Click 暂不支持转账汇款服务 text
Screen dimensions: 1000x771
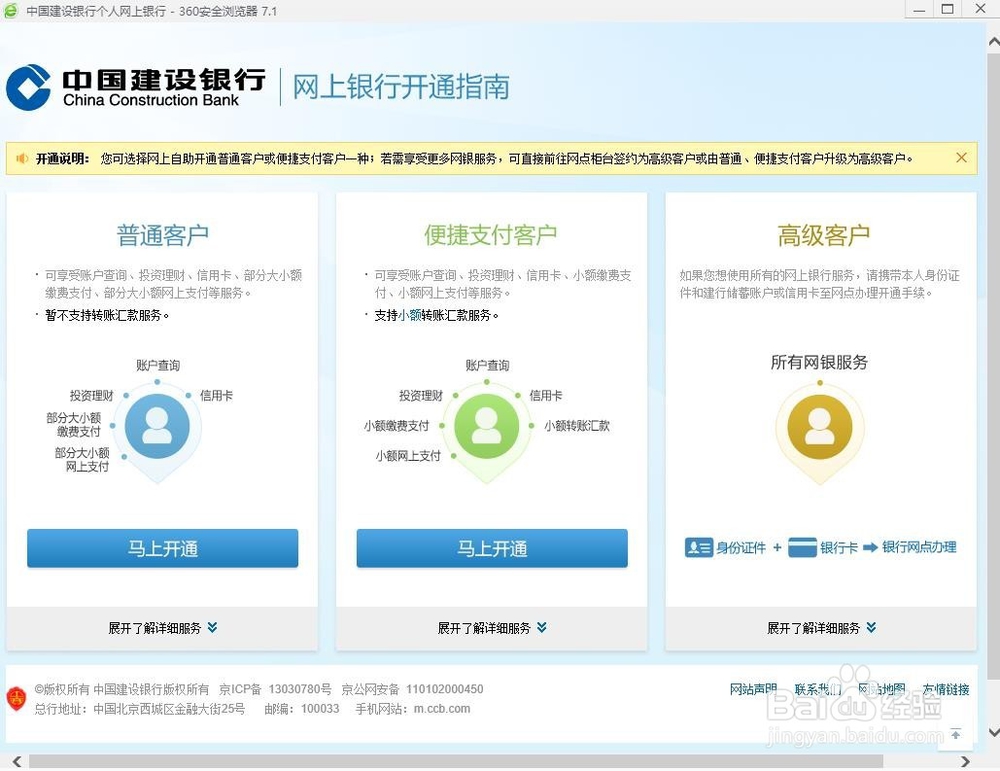[x=108, y=315]
